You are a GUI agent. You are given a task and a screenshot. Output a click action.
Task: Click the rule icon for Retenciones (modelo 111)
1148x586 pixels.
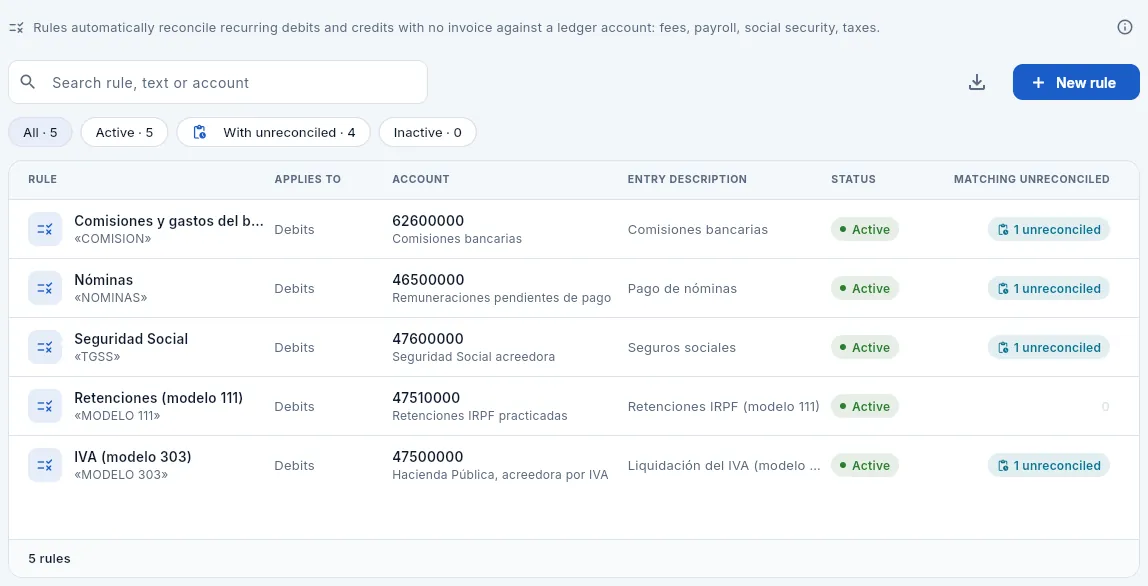(x=45, y=406)
